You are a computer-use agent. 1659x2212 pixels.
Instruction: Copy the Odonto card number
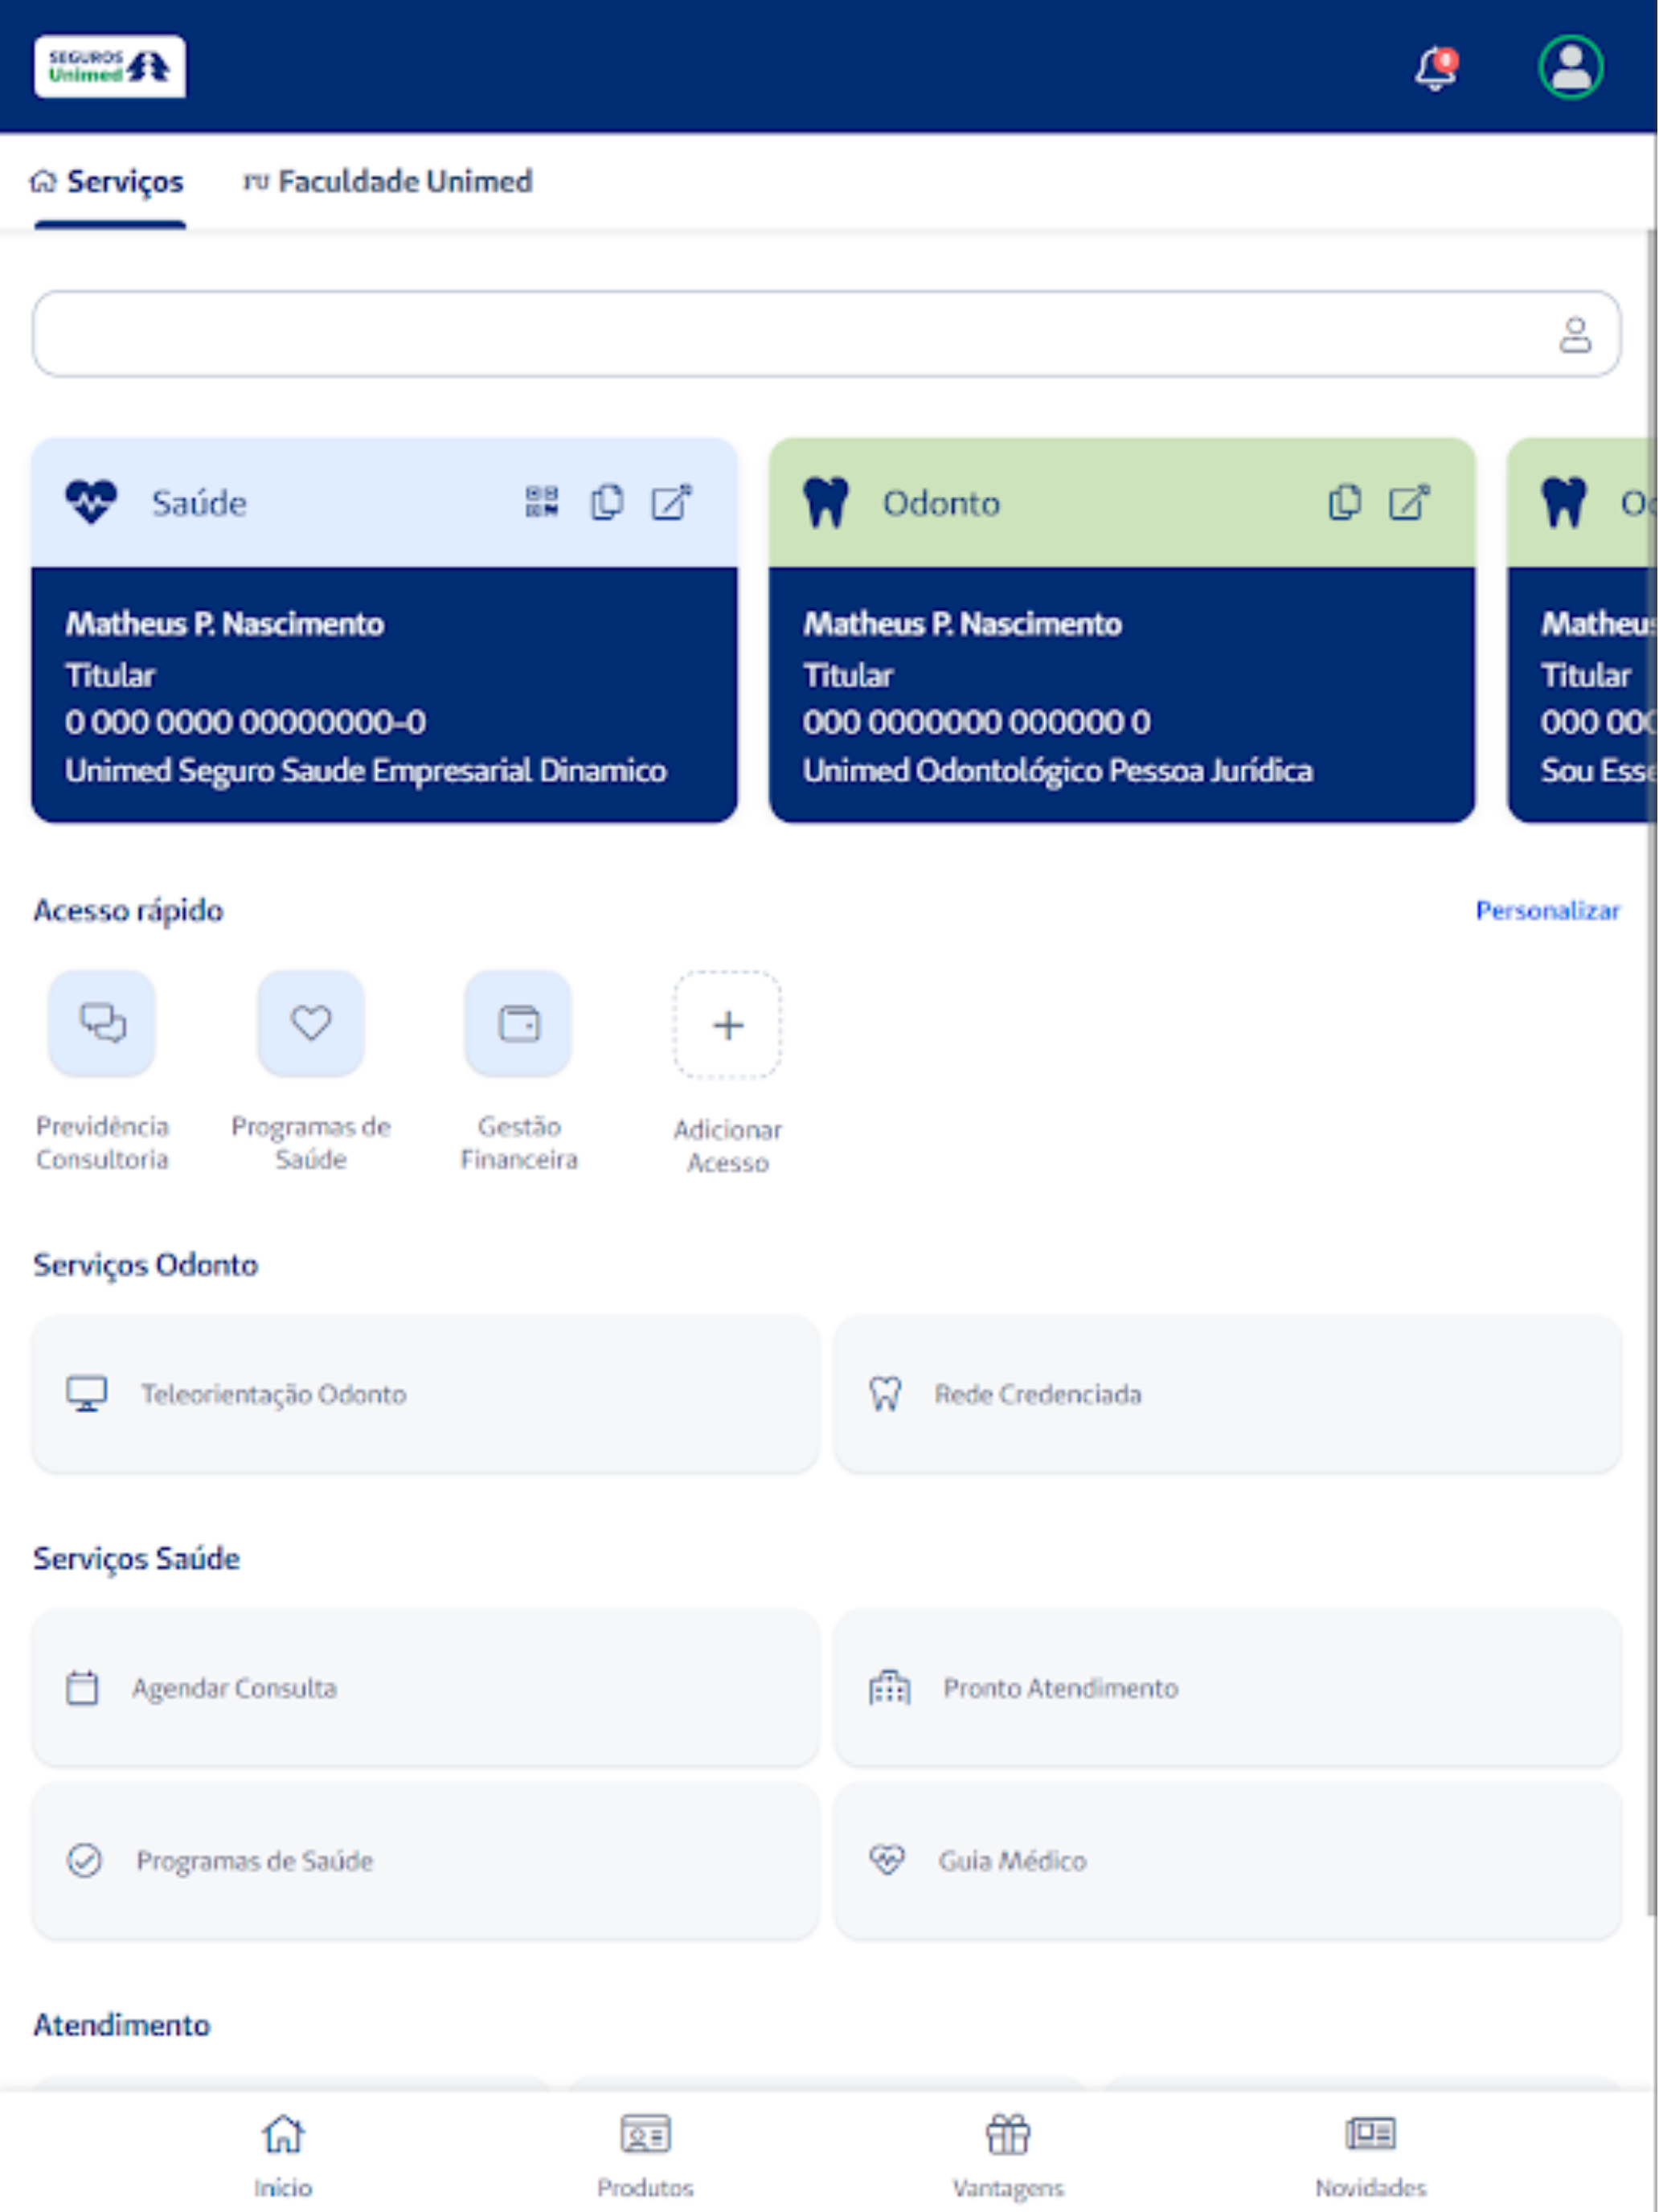pos(1345,502)
